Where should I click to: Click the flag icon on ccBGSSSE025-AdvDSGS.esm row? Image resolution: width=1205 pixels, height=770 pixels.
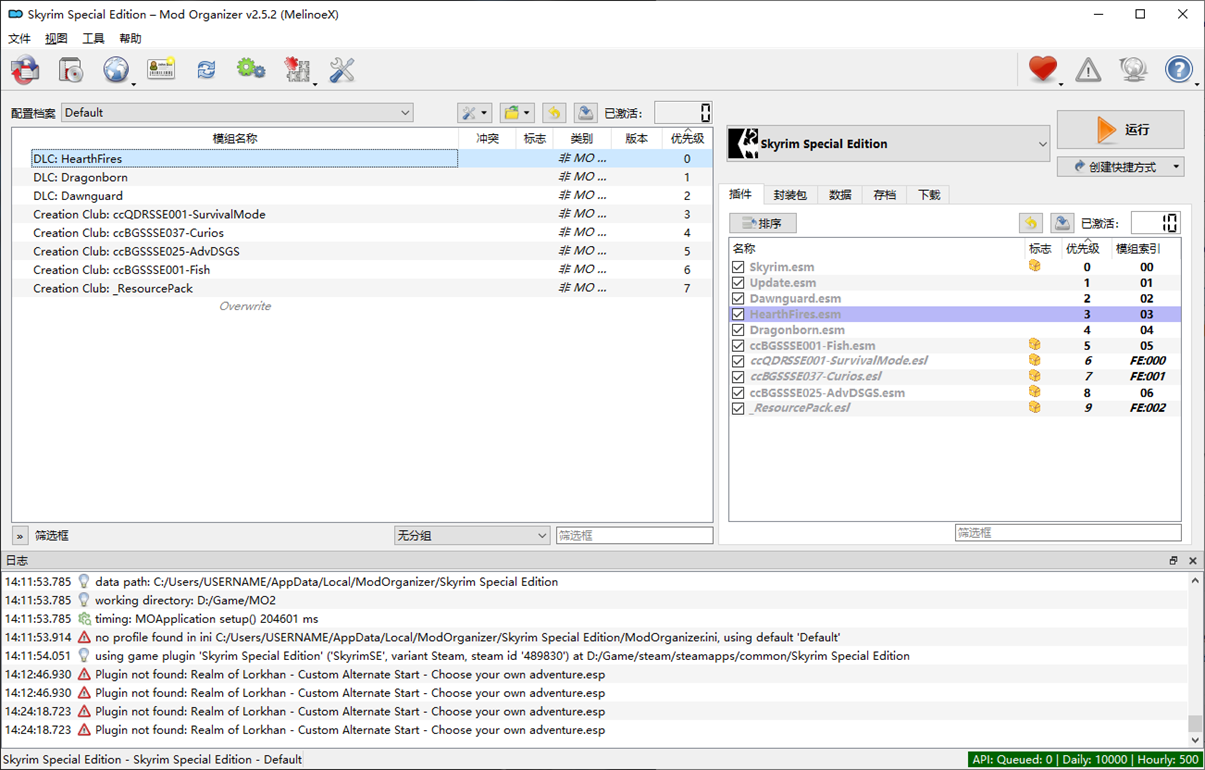pyautogui.click(x=1035, y=392)
